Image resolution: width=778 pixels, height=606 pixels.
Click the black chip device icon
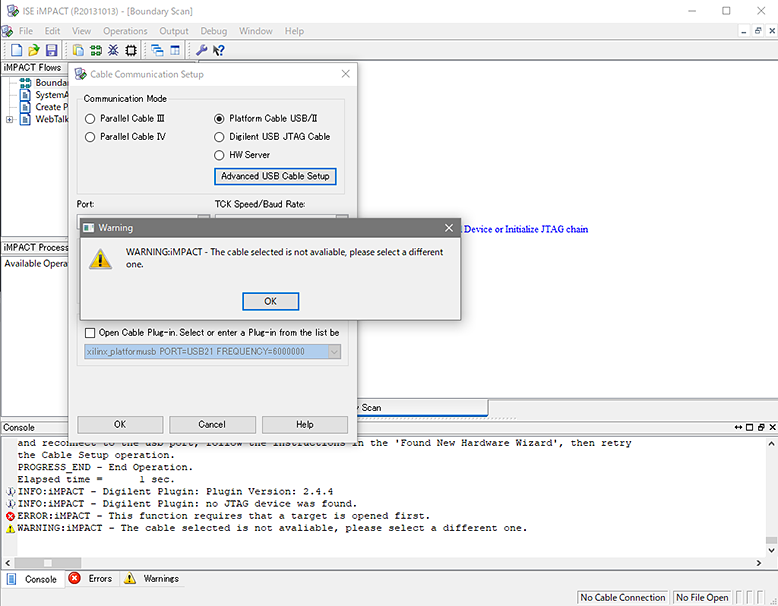pyautogui.click(x=131, y=50)
